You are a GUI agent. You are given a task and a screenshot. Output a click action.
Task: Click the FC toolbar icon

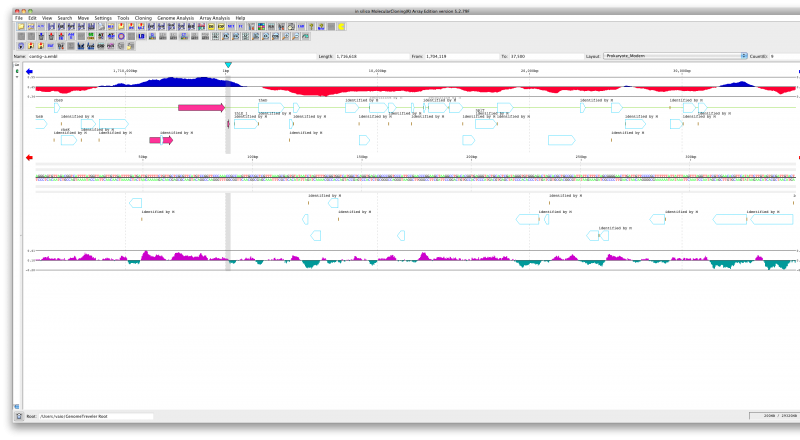241,27
